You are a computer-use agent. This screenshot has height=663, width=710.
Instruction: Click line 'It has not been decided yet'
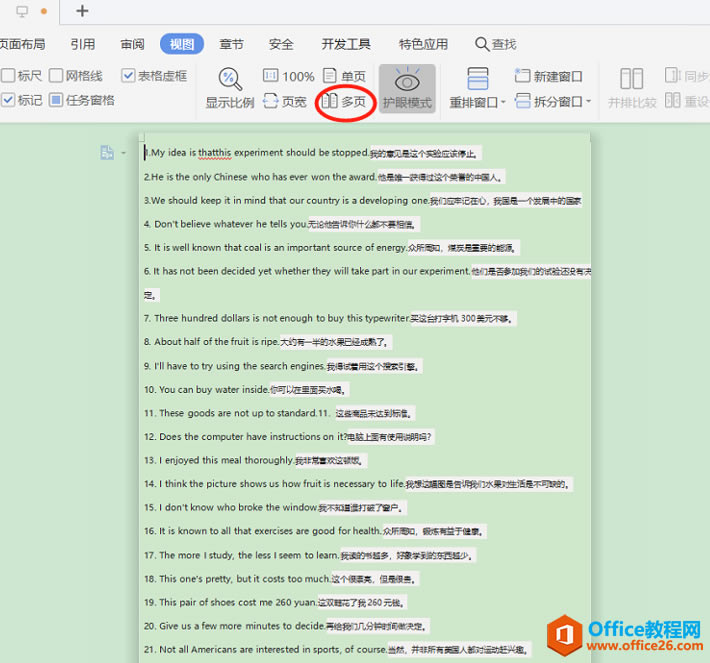coord(368,271)
